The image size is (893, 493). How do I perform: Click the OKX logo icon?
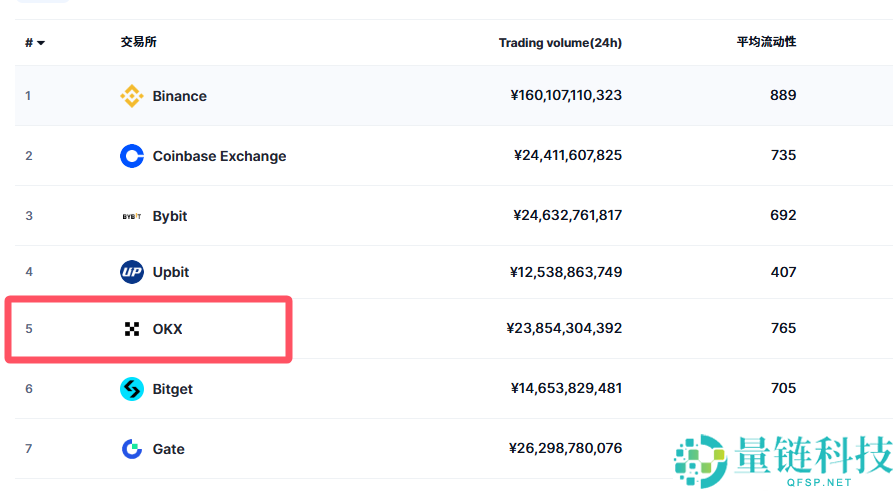coord(131,329)
